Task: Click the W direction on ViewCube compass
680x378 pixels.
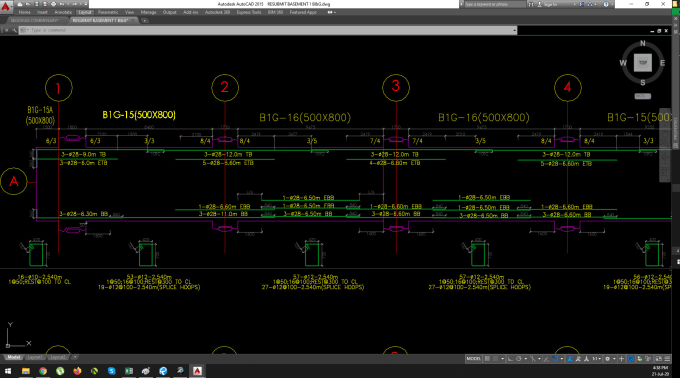Action: tap(623, 63)
